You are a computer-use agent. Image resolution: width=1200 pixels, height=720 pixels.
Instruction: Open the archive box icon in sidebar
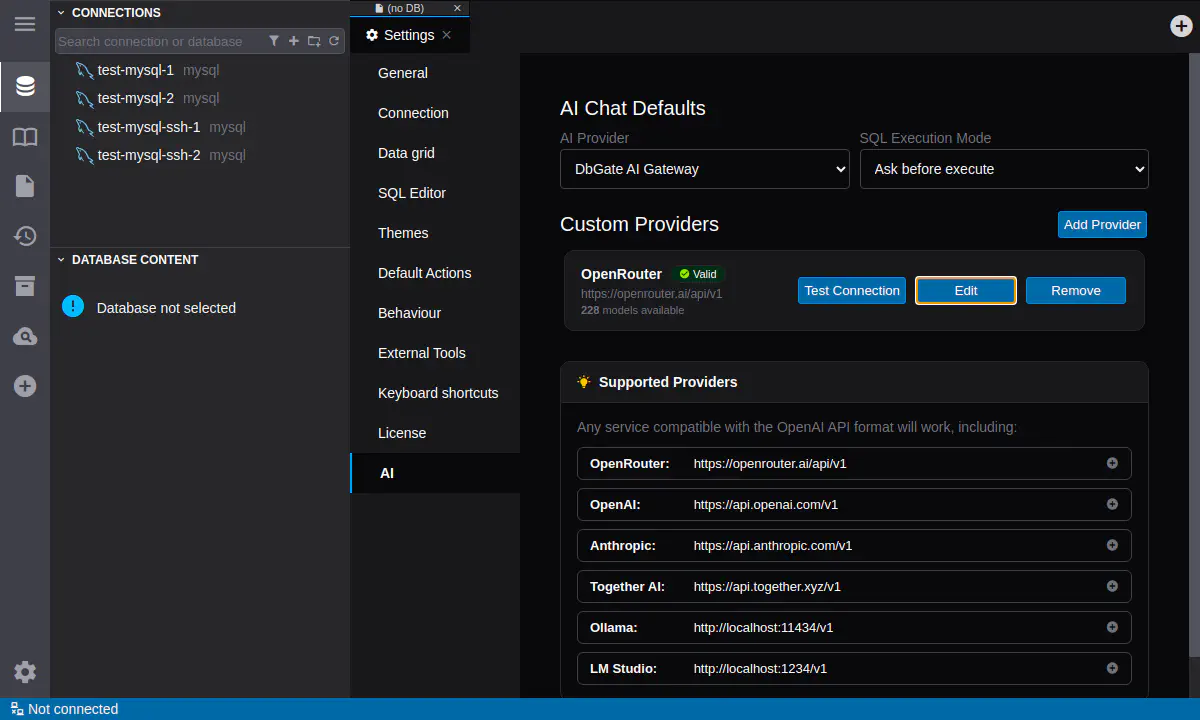pos(25,286)
